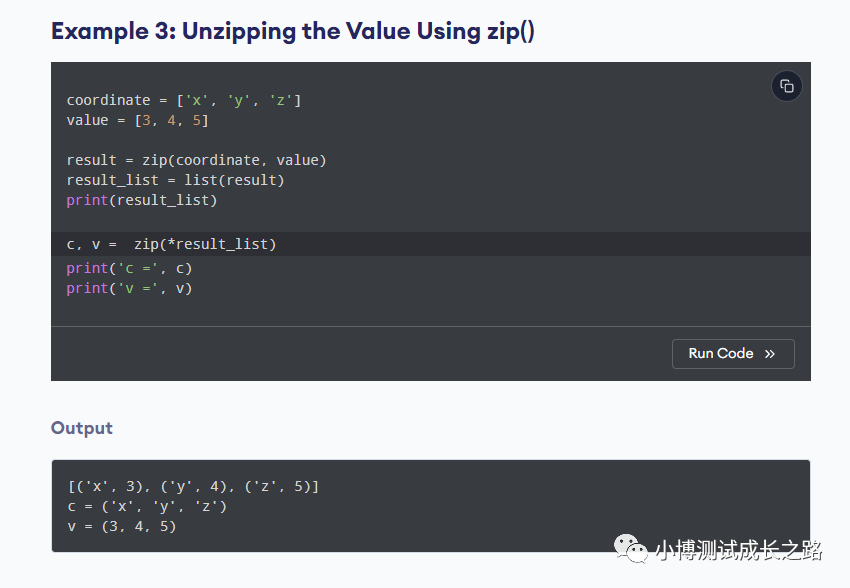The image size is (850, 588).
Task: Click the copy code icon
Action: [x=787, y=86]
